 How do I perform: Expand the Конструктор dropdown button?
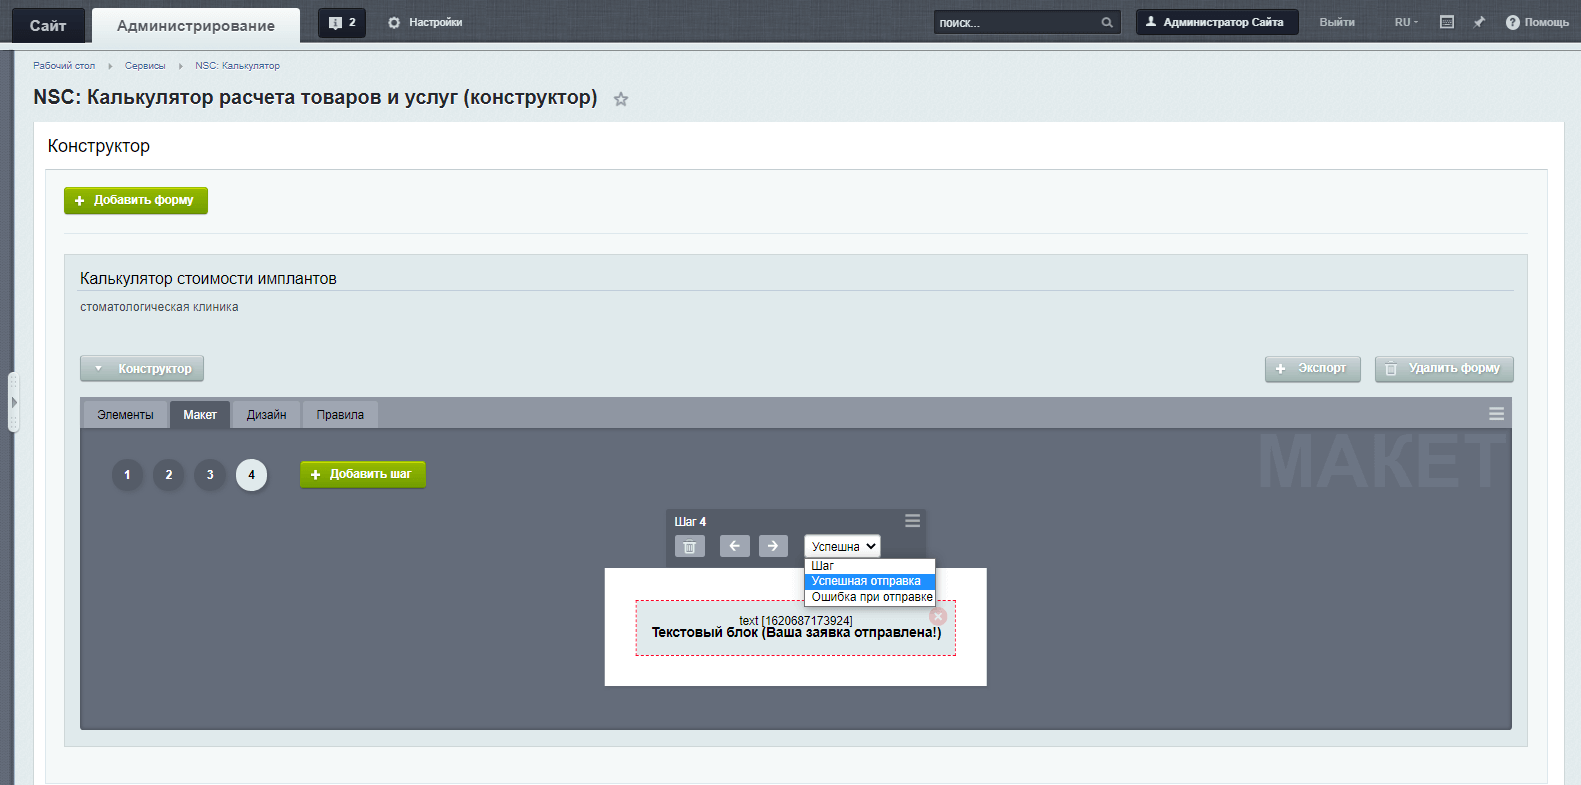(x=142, y=369)
